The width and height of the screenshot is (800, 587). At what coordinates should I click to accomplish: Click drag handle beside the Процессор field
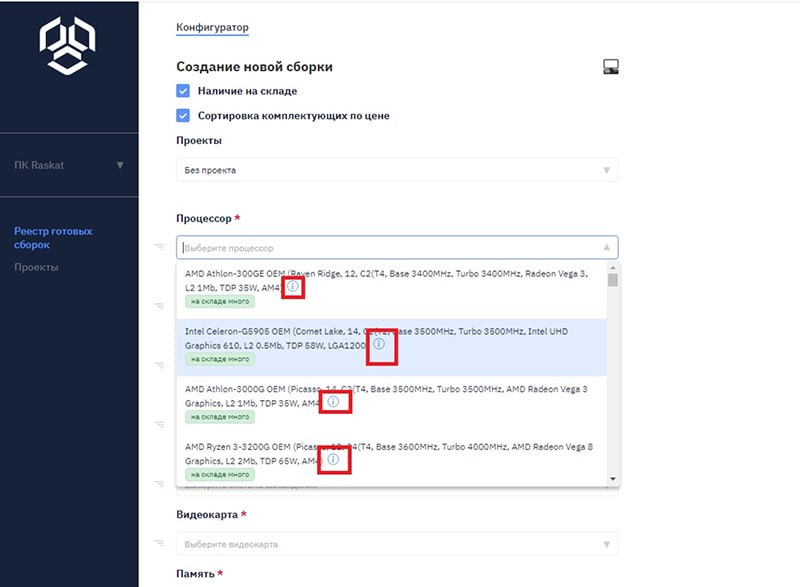(158, 247)
